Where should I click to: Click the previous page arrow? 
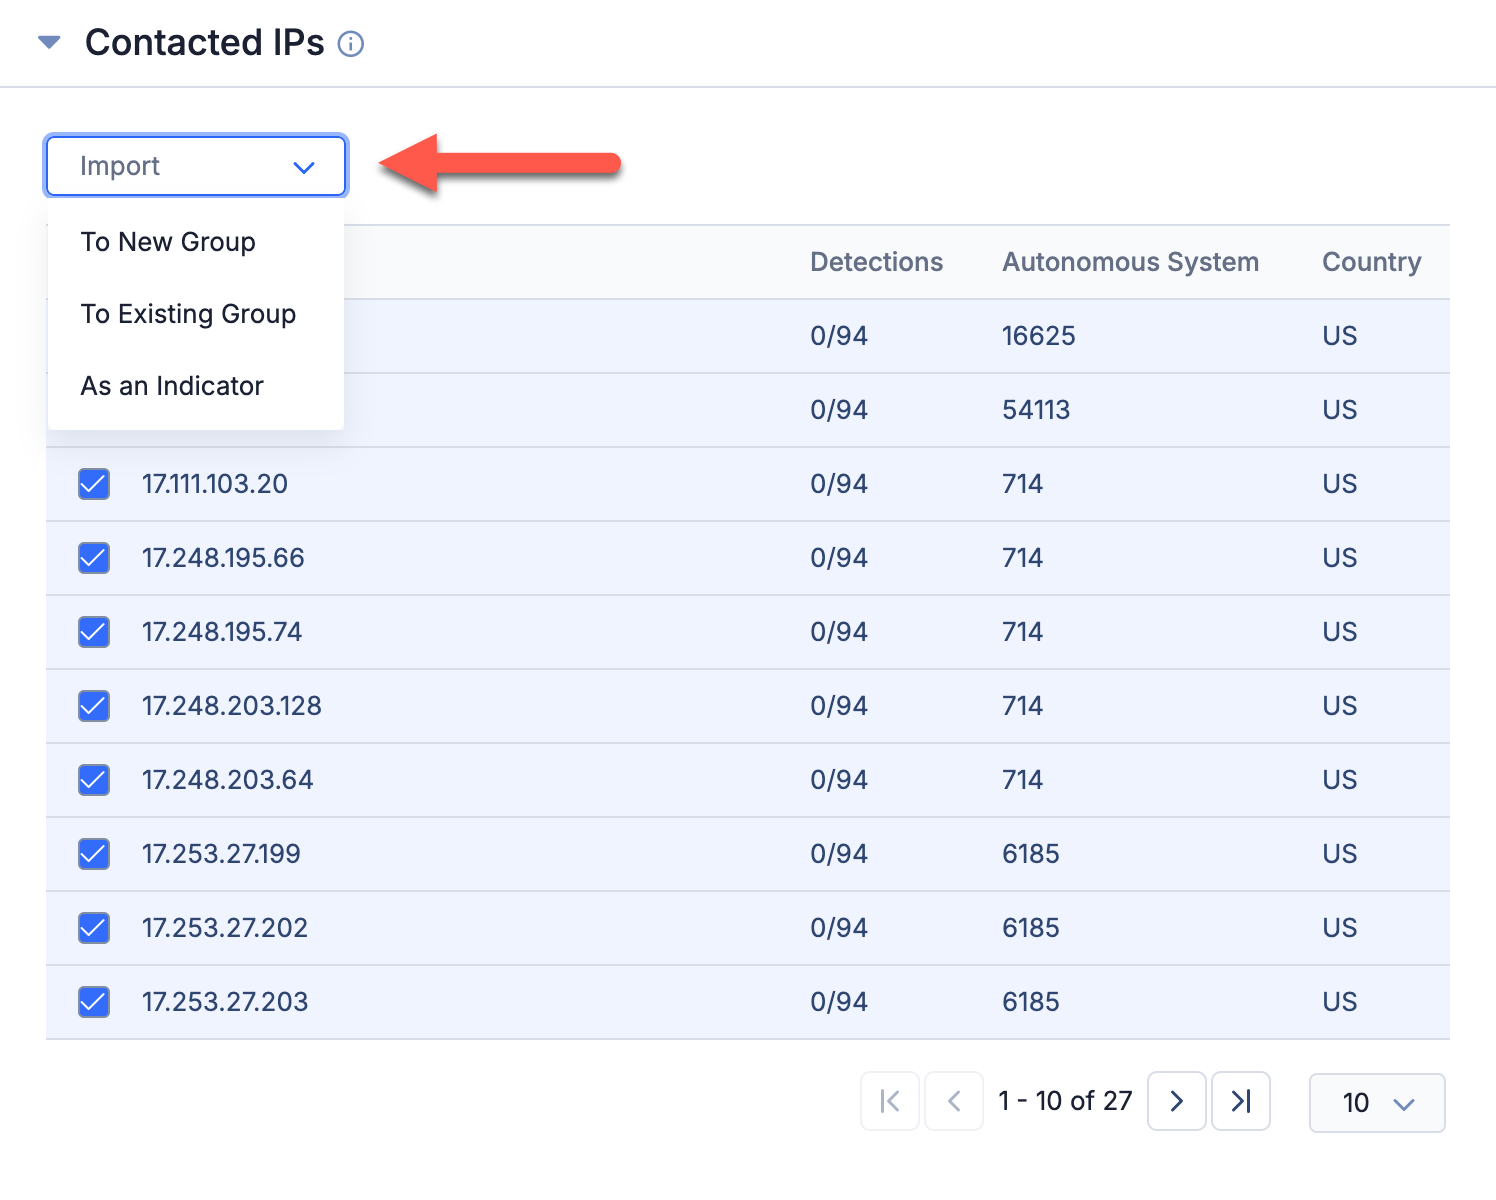(x=954, y=1101)
